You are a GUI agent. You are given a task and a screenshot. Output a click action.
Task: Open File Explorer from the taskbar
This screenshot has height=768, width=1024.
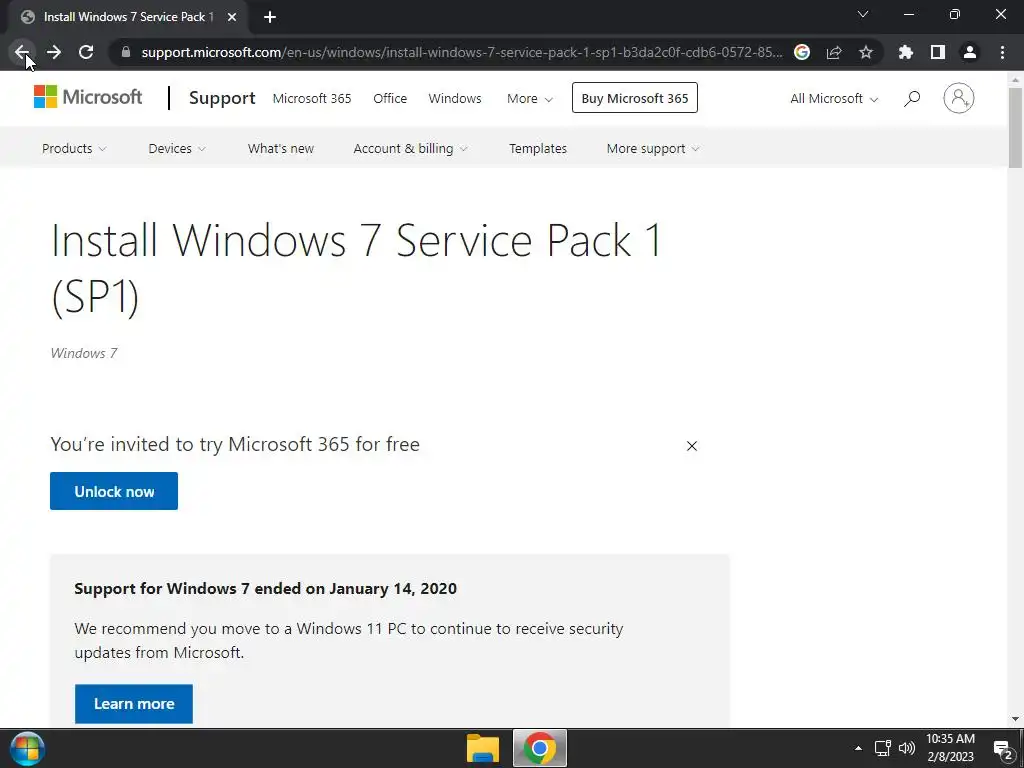point(483,748)
